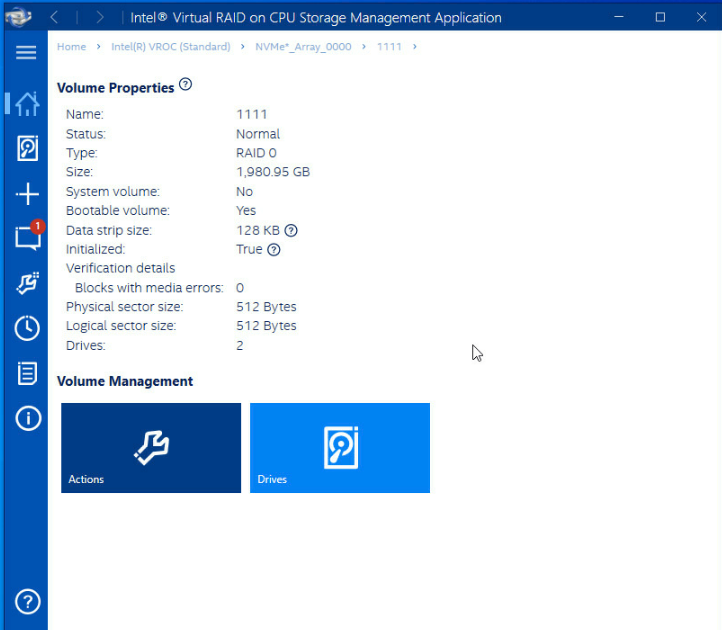
Task: Click the plus icon to create volume
Action: [27, 194]
